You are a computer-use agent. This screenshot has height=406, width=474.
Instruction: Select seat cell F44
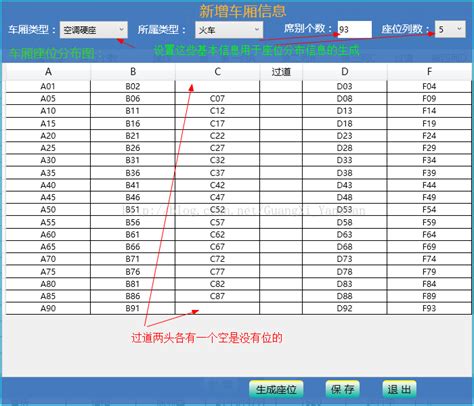(429, 185)
